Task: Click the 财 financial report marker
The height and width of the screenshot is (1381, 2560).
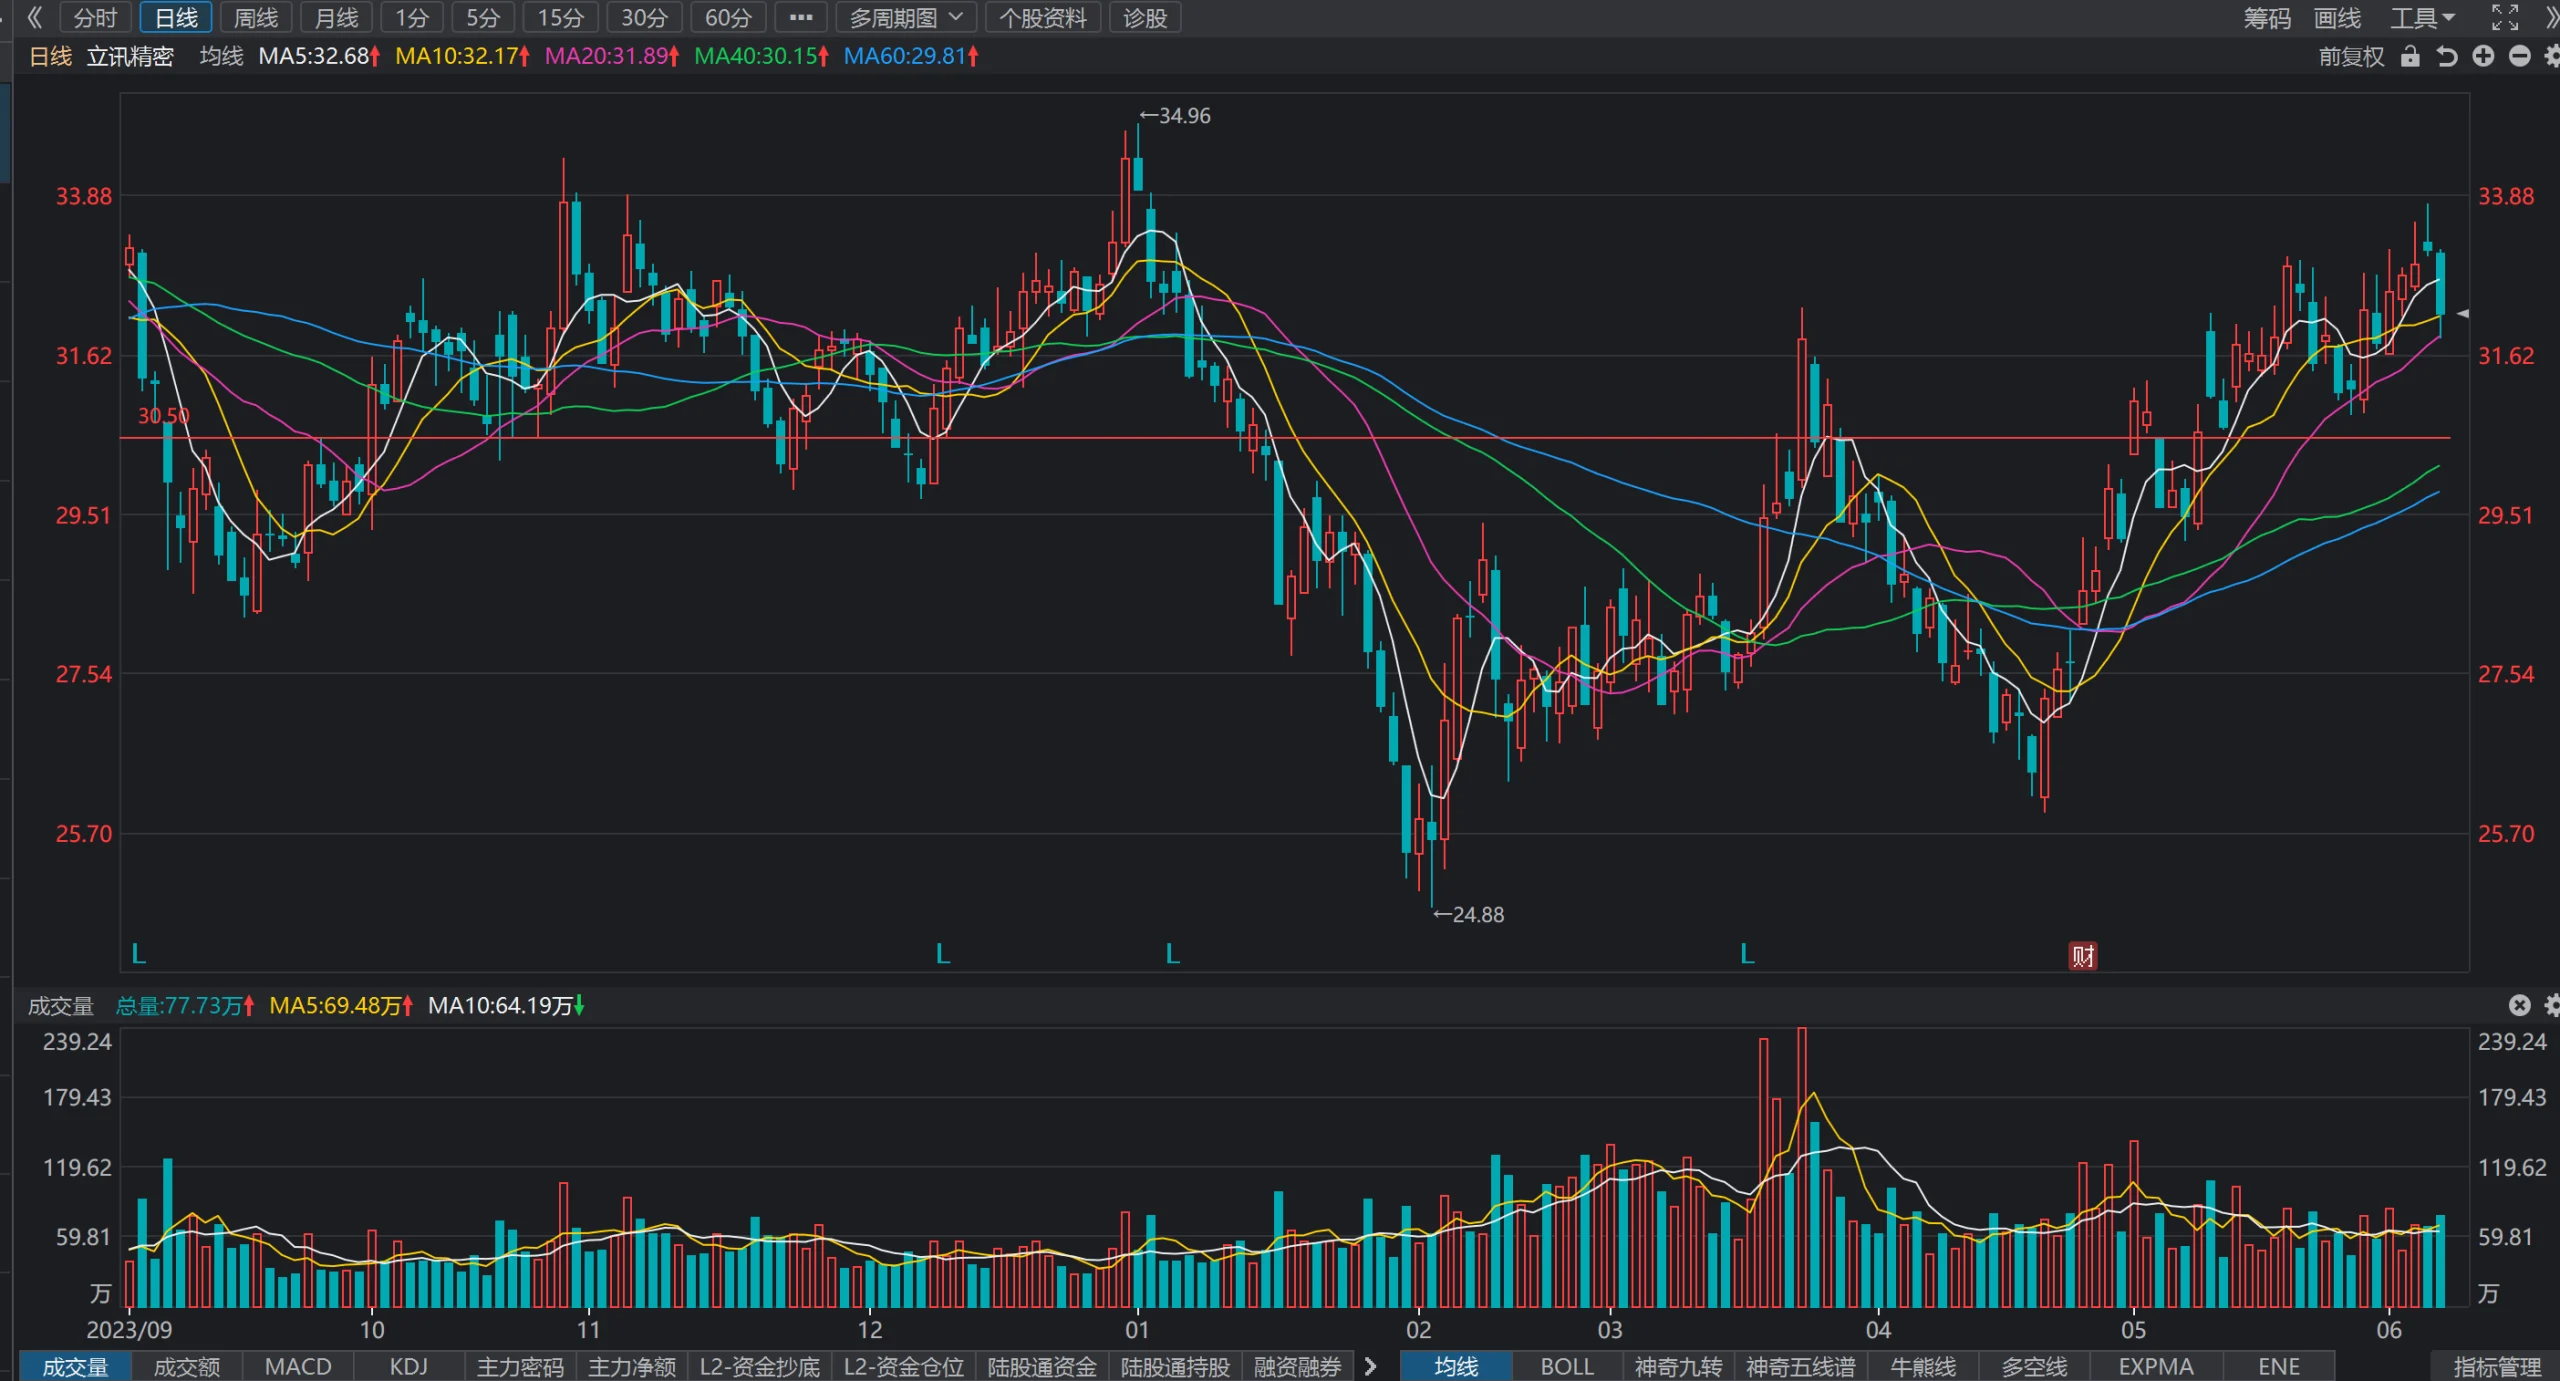Action: tap(2082, 956)
